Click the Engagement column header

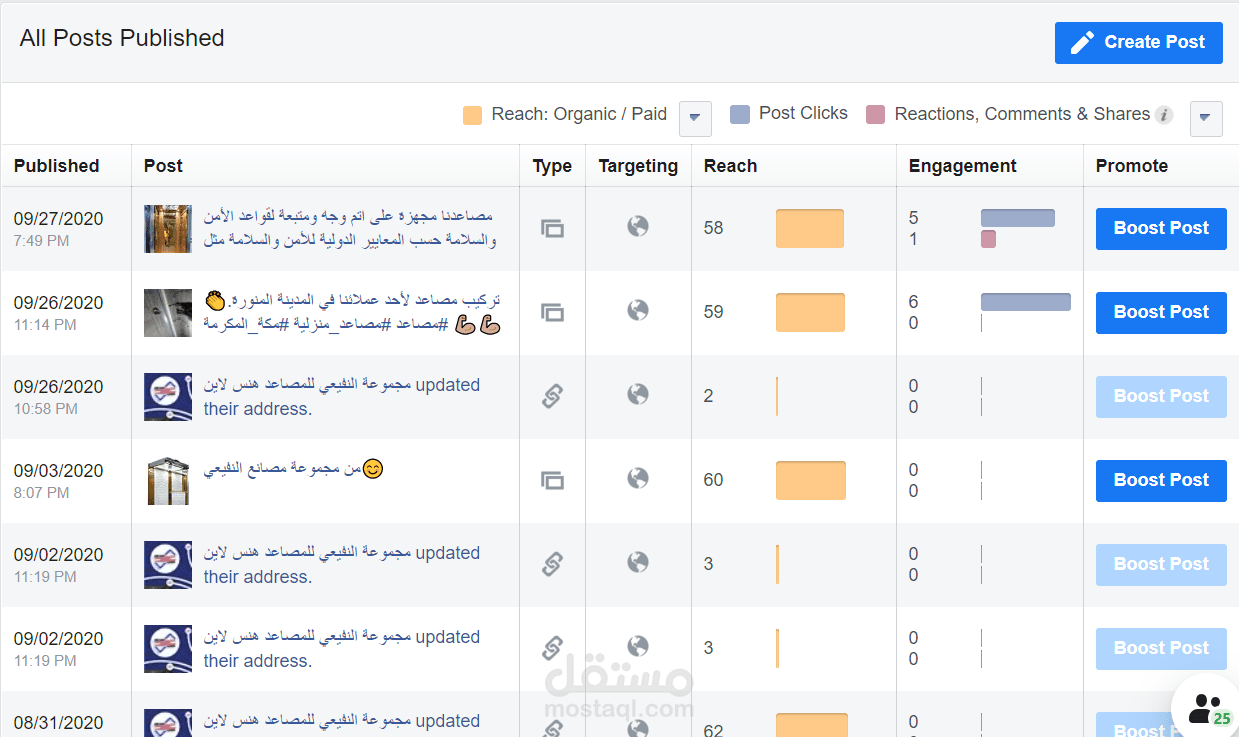point(962,166)
